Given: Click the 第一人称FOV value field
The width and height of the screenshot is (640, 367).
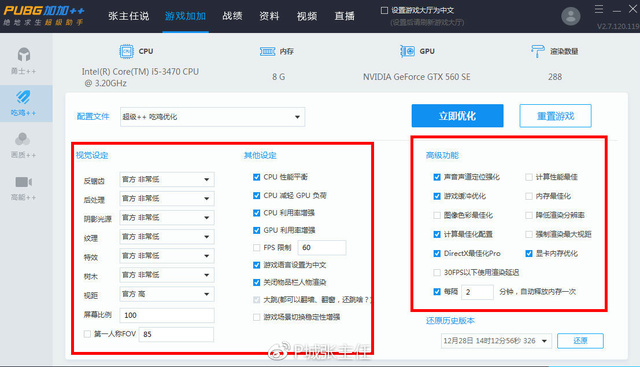Looking at the screenshot, I should (x=176, y=334).
